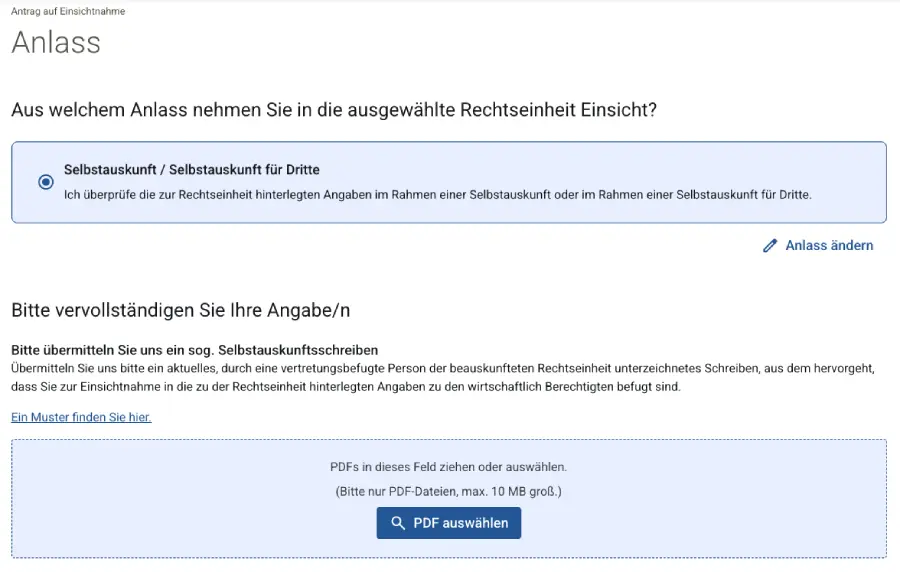Click the text 'PDFs in dieses Feld ziehen oder auswählen.'

[448, 467]
